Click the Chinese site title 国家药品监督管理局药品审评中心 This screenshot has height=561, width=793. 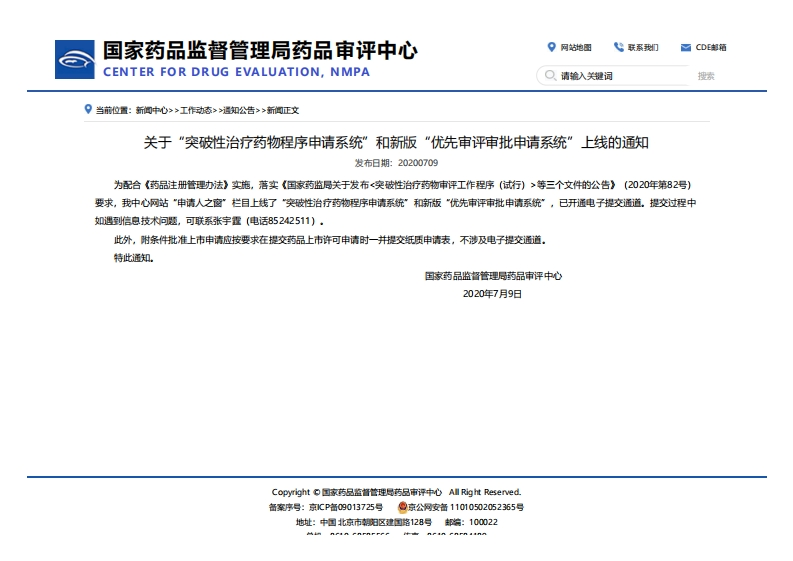[x=260, y=51]
